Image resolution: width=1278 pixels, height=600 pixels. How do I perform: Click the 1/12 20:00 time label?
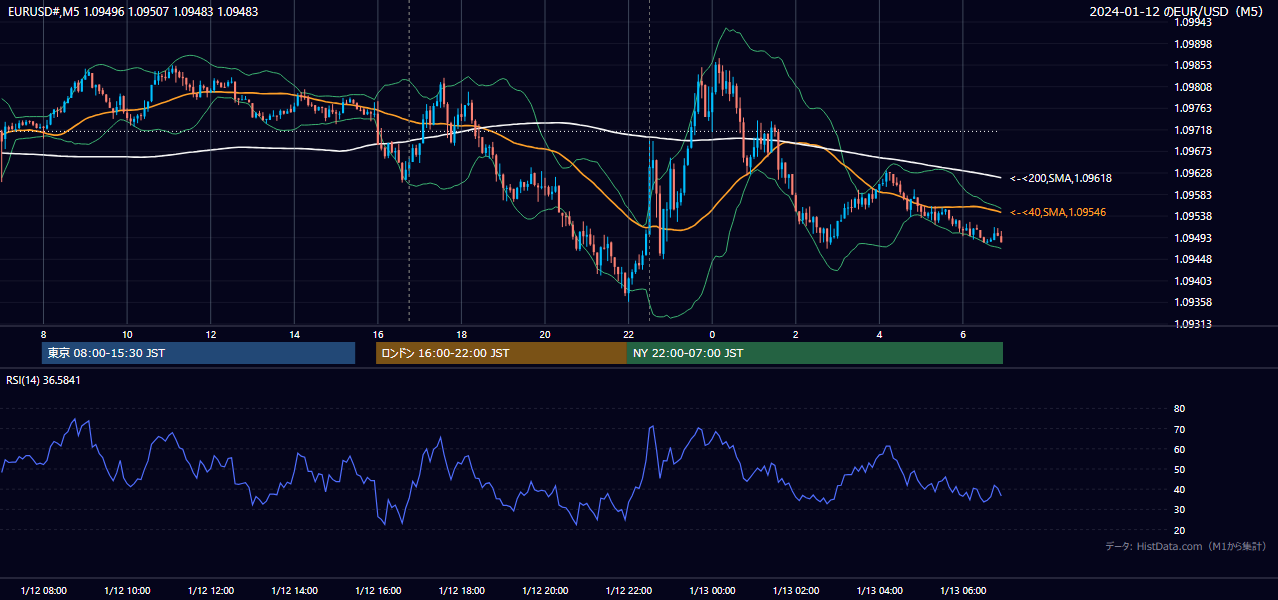pyautogui.click(x=545, y=590)
